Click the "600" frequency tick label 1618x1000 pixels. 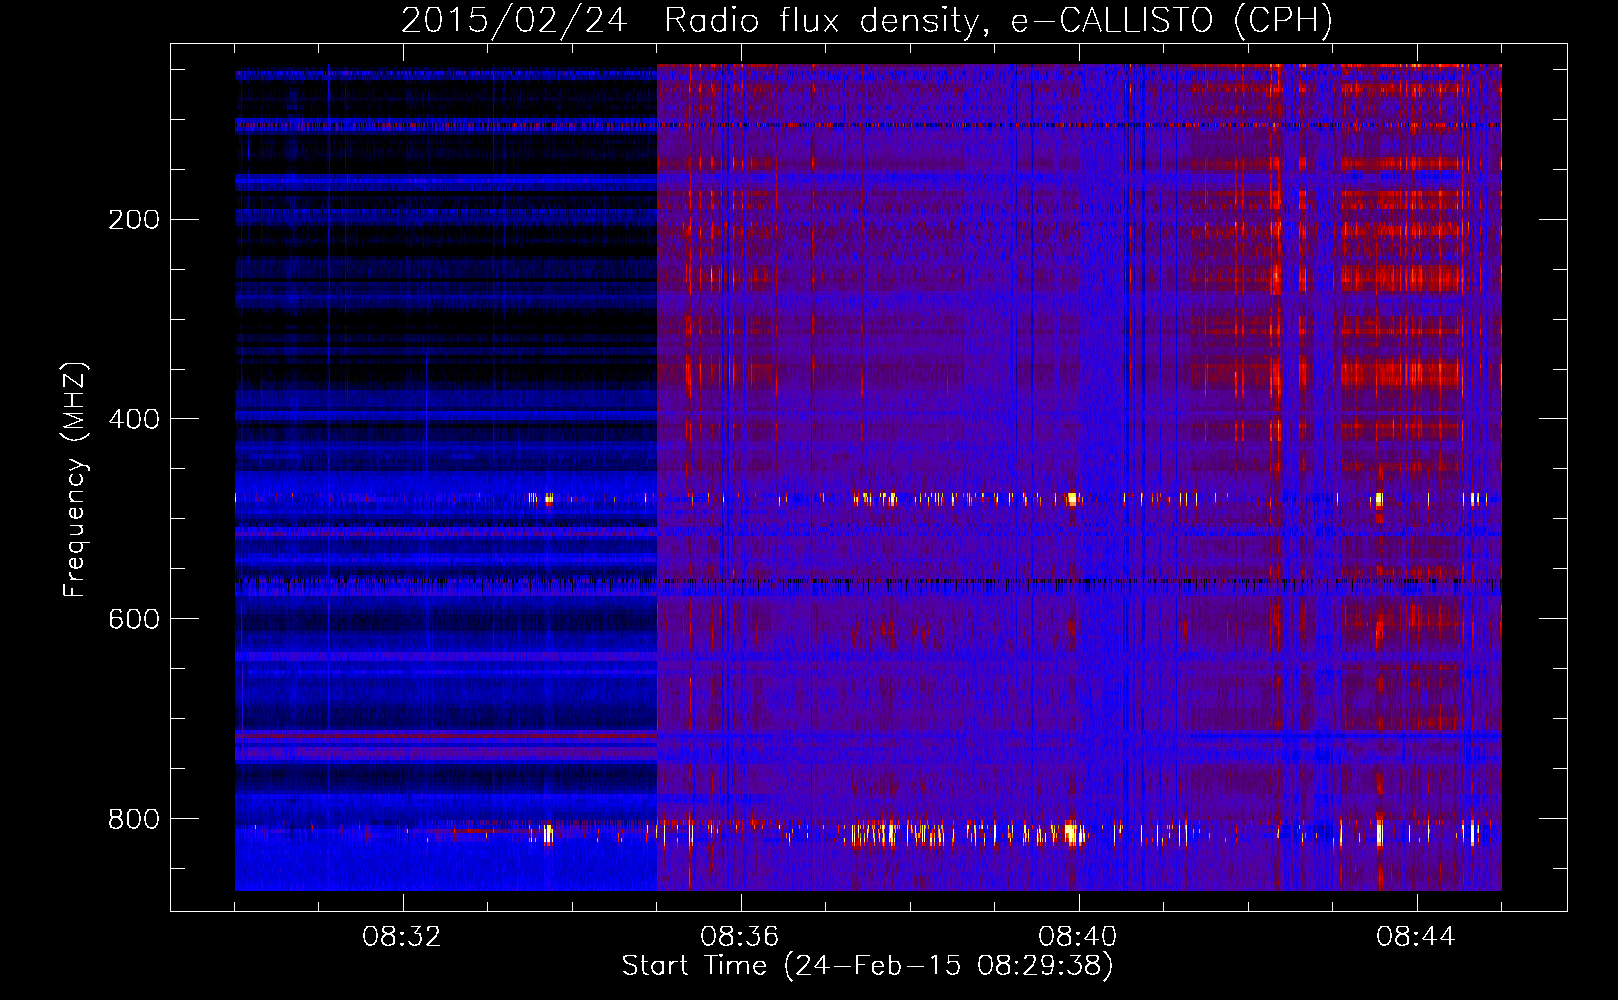133,619
